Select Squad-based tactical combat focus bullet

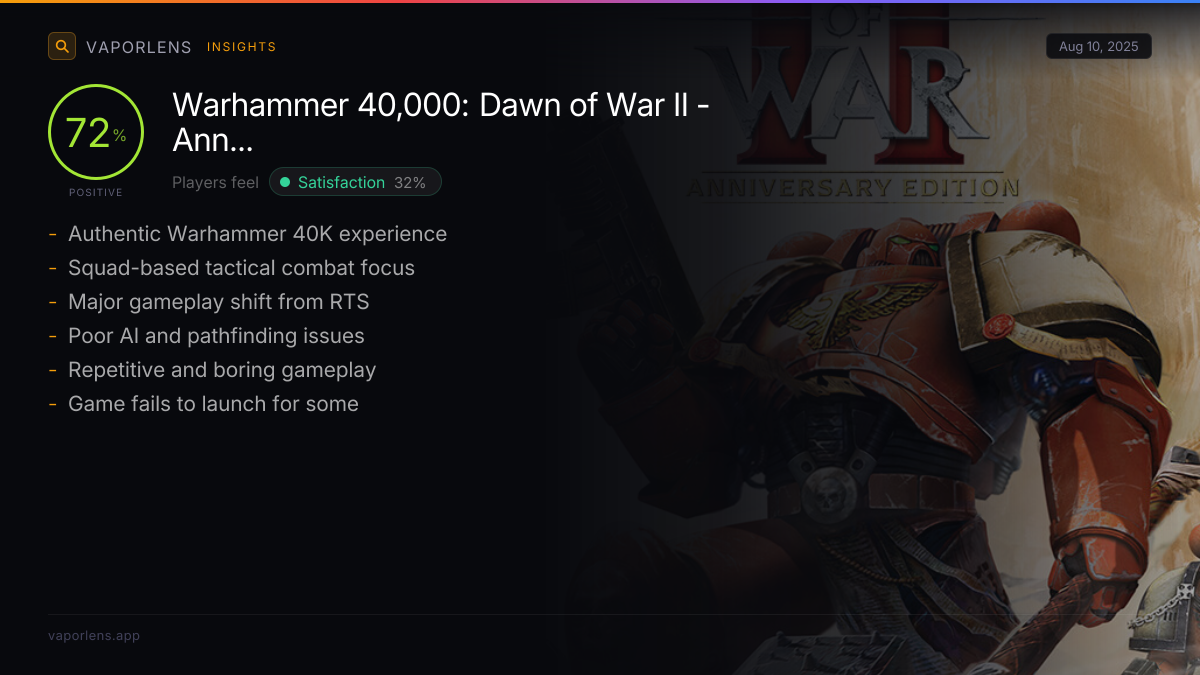point(241,268)
